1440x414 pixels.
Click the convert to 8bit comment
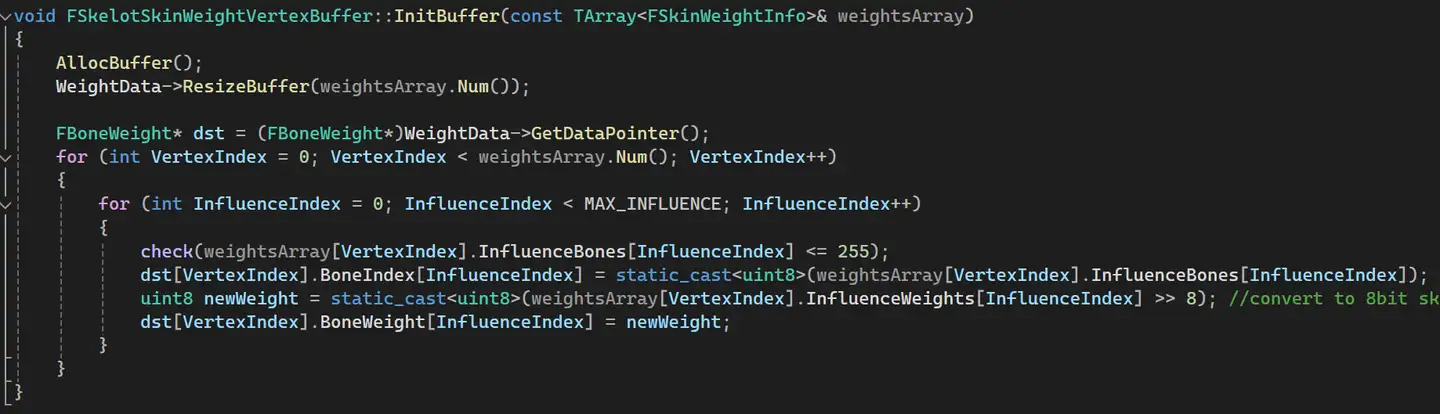tap(1334, 298)
